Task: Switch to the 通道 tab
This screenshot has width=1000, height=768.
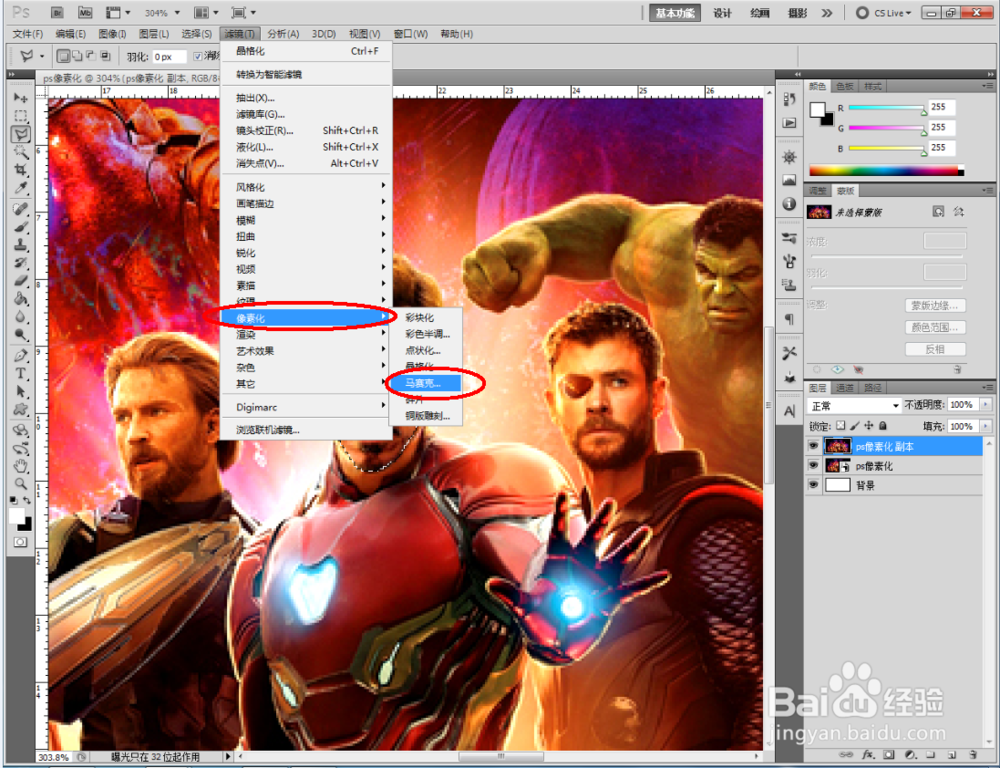Action: point(845,387)
